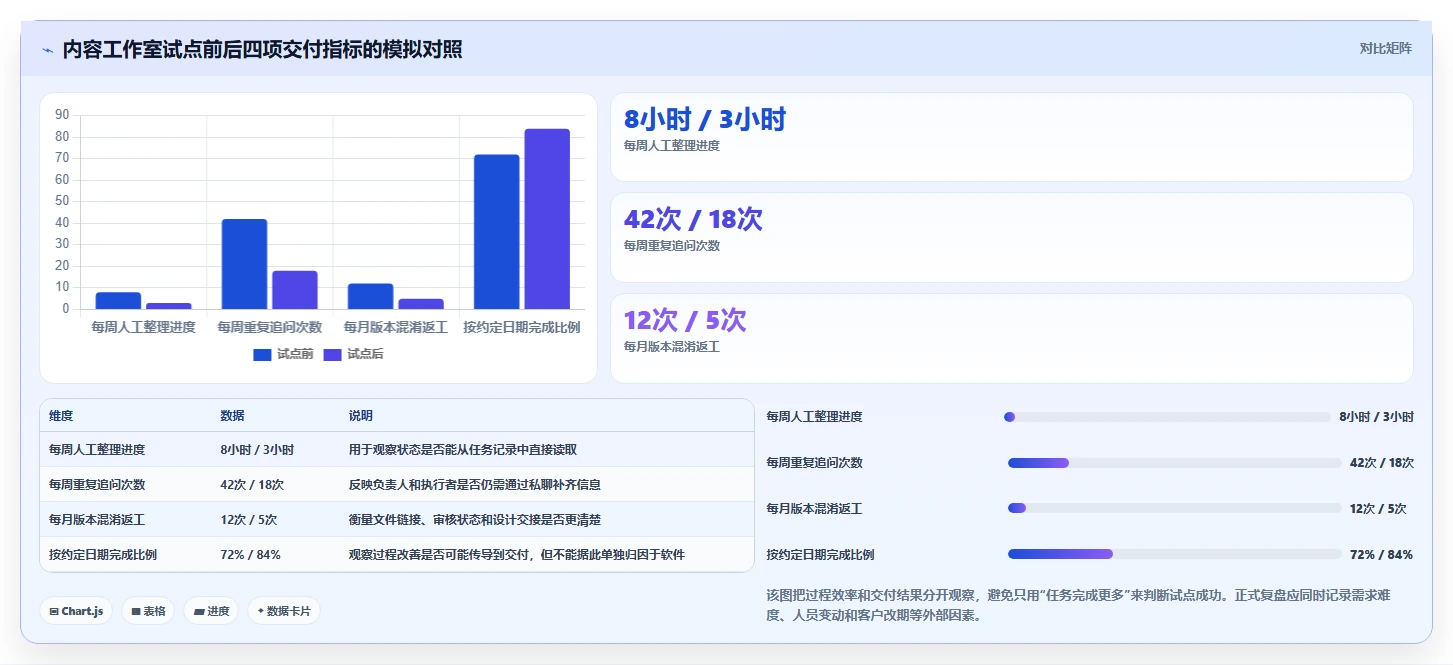Click chart axis label 每月版本混淆返工
This screenshot has height=665, width=1453.
coord(396,327)
